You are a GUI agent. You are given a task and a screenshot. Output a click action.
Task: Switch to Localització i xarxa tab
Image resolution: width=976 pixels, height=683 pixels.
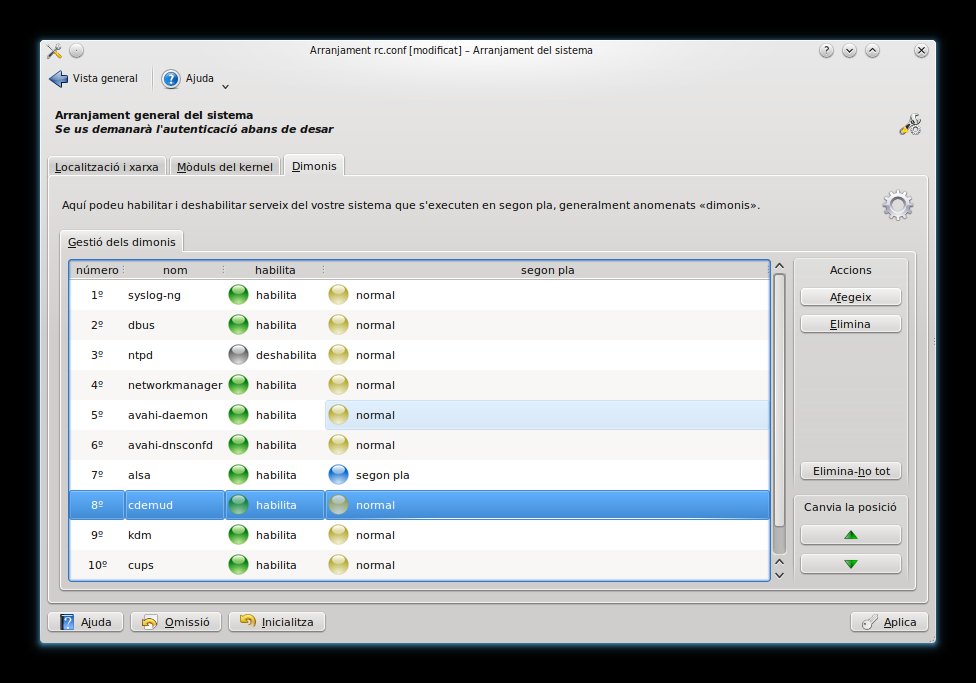(106, 167)
